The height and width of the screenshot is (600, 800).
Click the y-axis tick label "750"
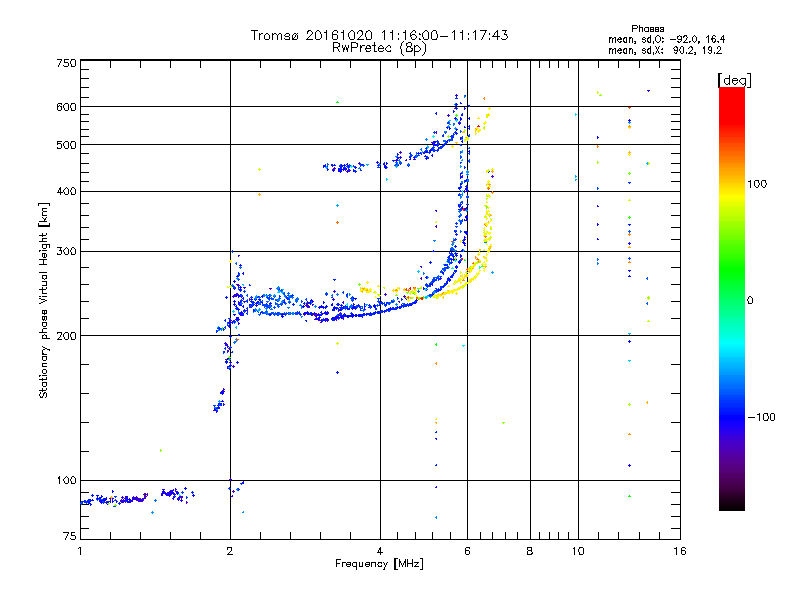coord(66,63)
